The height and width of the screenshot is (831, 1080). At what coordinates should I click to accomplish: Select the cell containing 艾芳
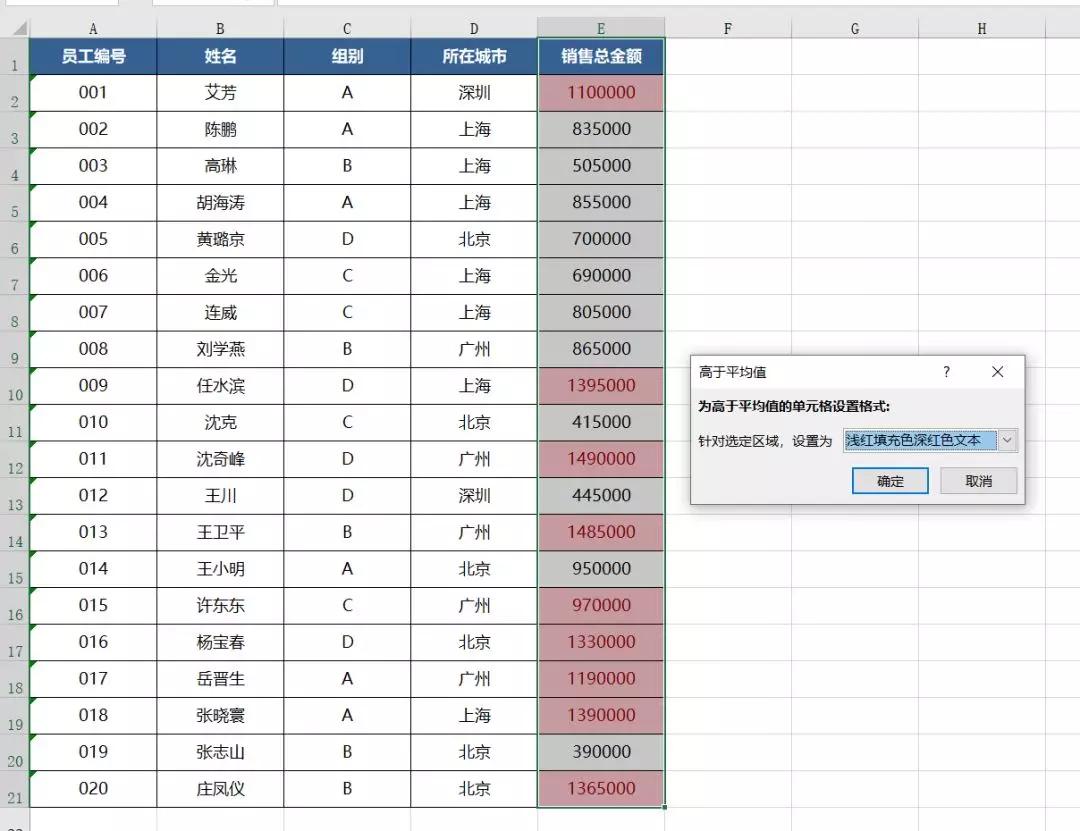tap(220, 92)
